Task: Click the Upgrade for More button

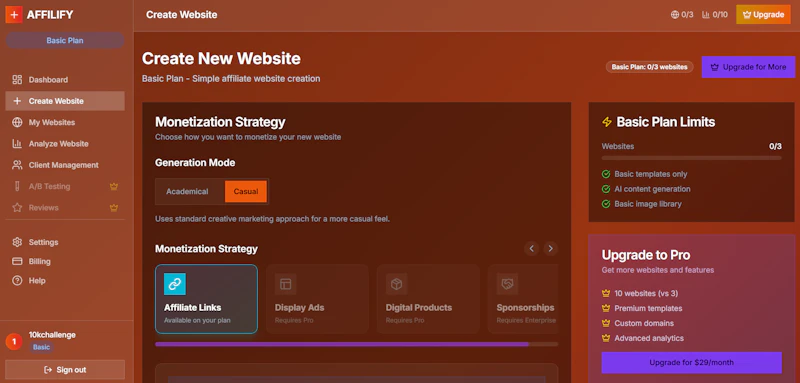Action: [x=748, y=67]
